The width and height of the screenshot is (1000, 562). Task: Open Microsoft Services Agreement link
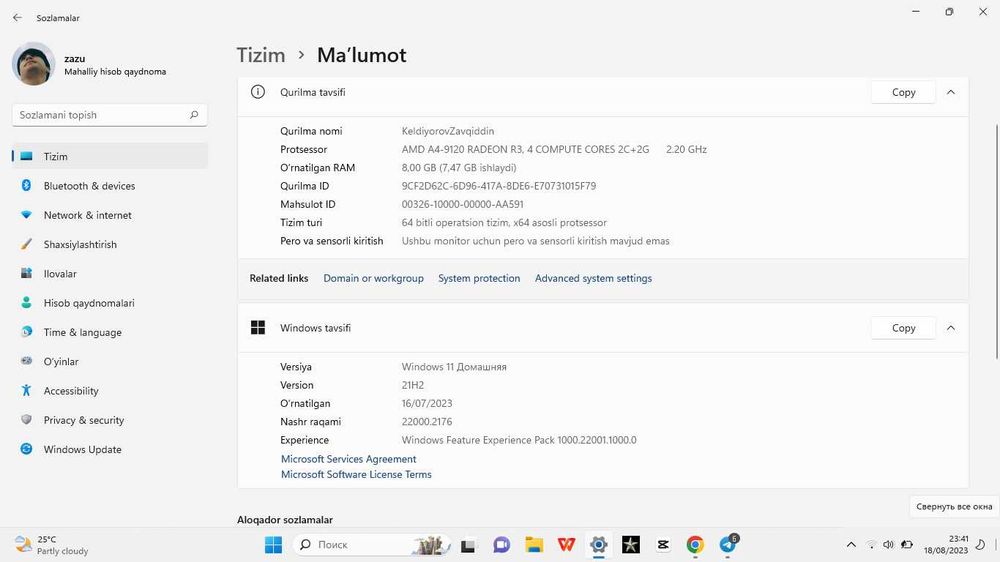(348, 459)
